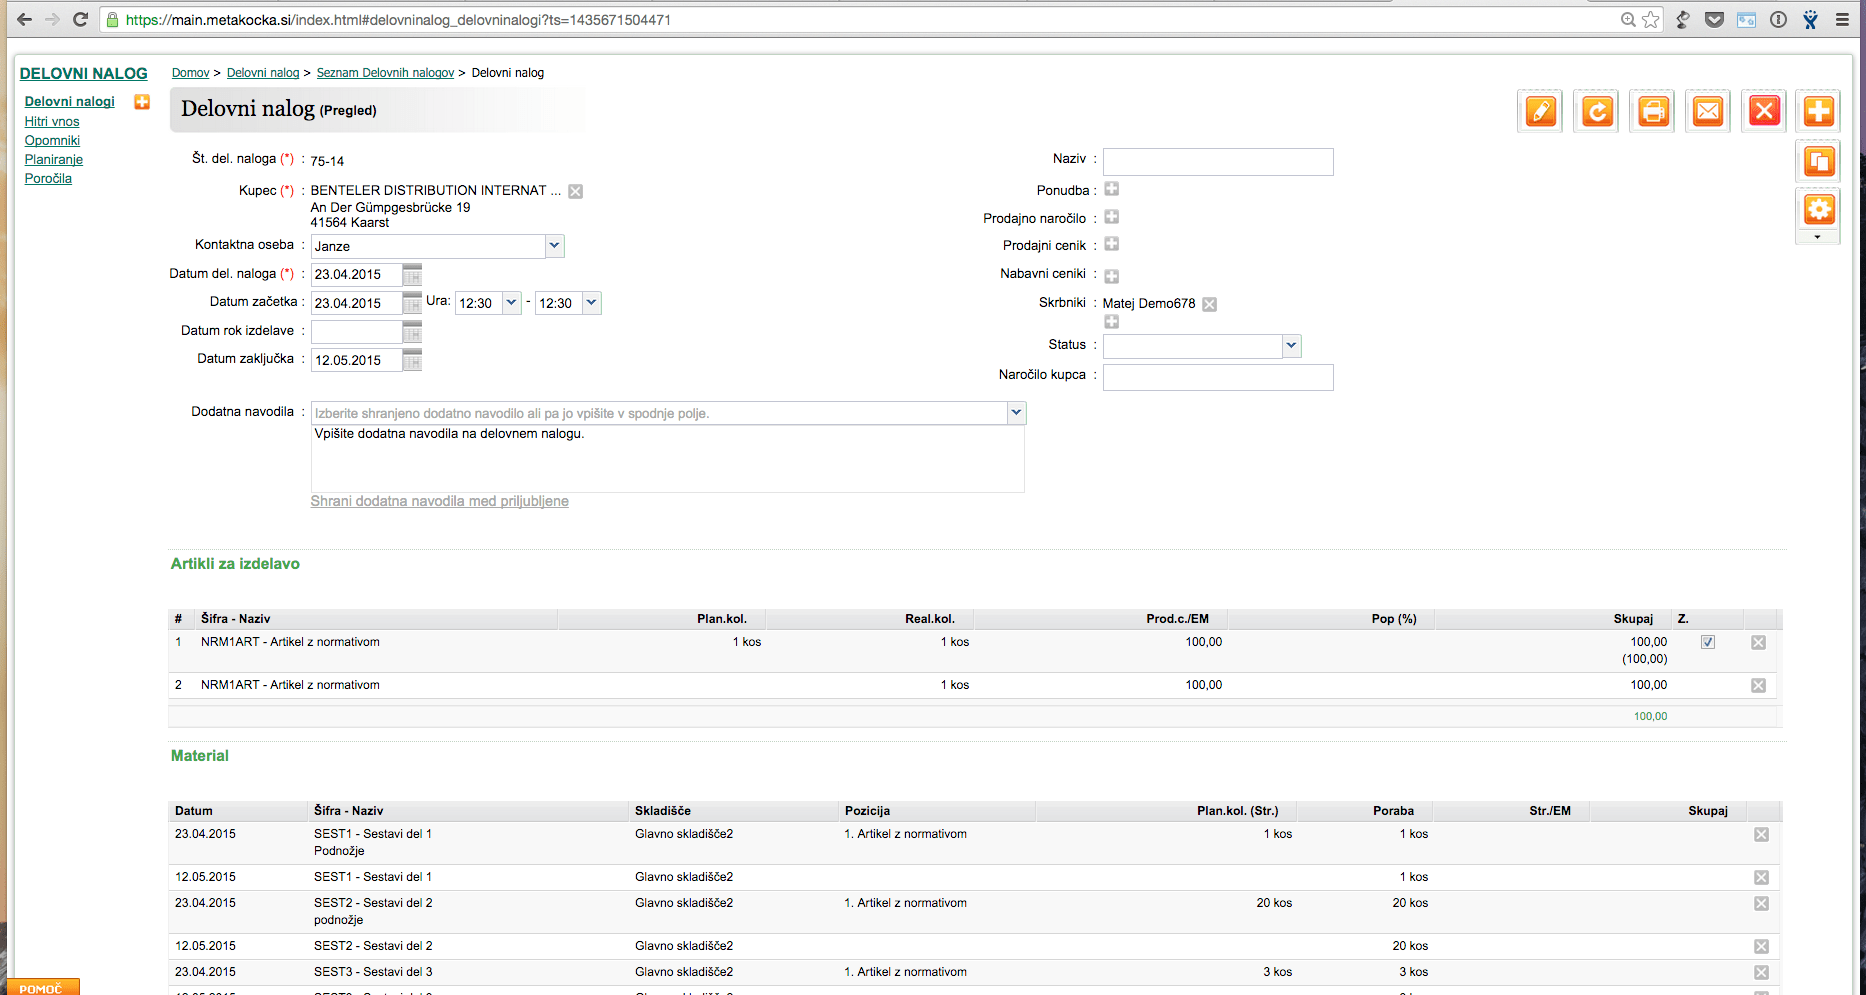Viewport: 1866px width, 995px height.
Task: Open the Status dropdown
Action: click(1291, 346)
